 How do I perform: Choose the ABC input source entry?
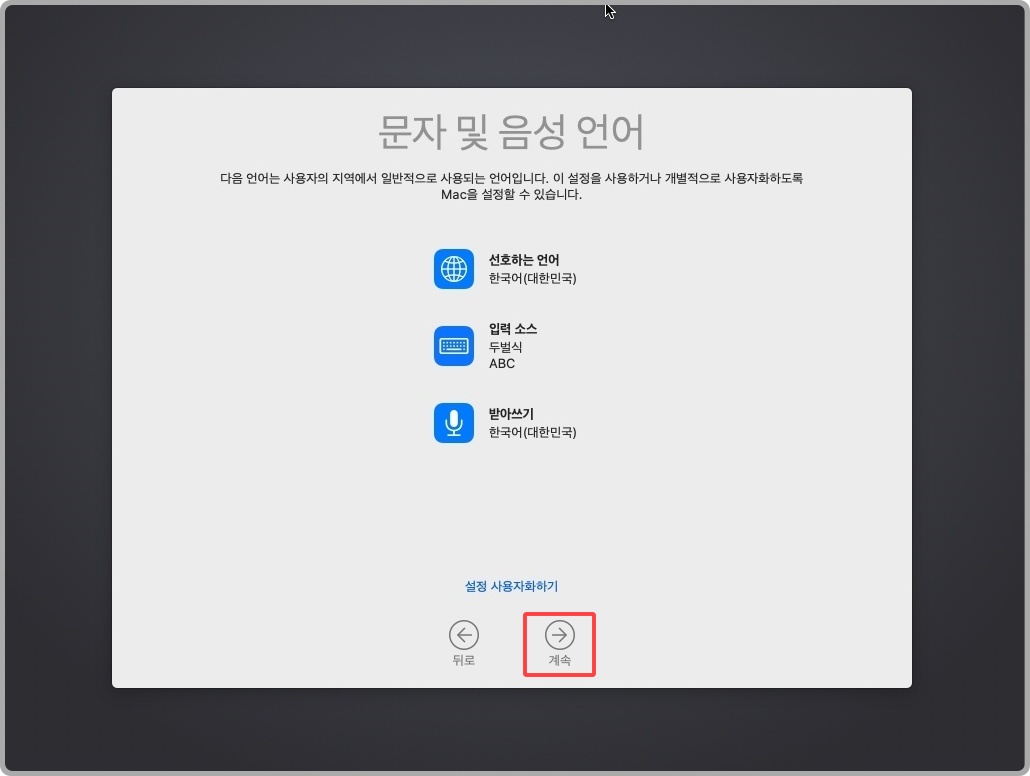[501, 363]
